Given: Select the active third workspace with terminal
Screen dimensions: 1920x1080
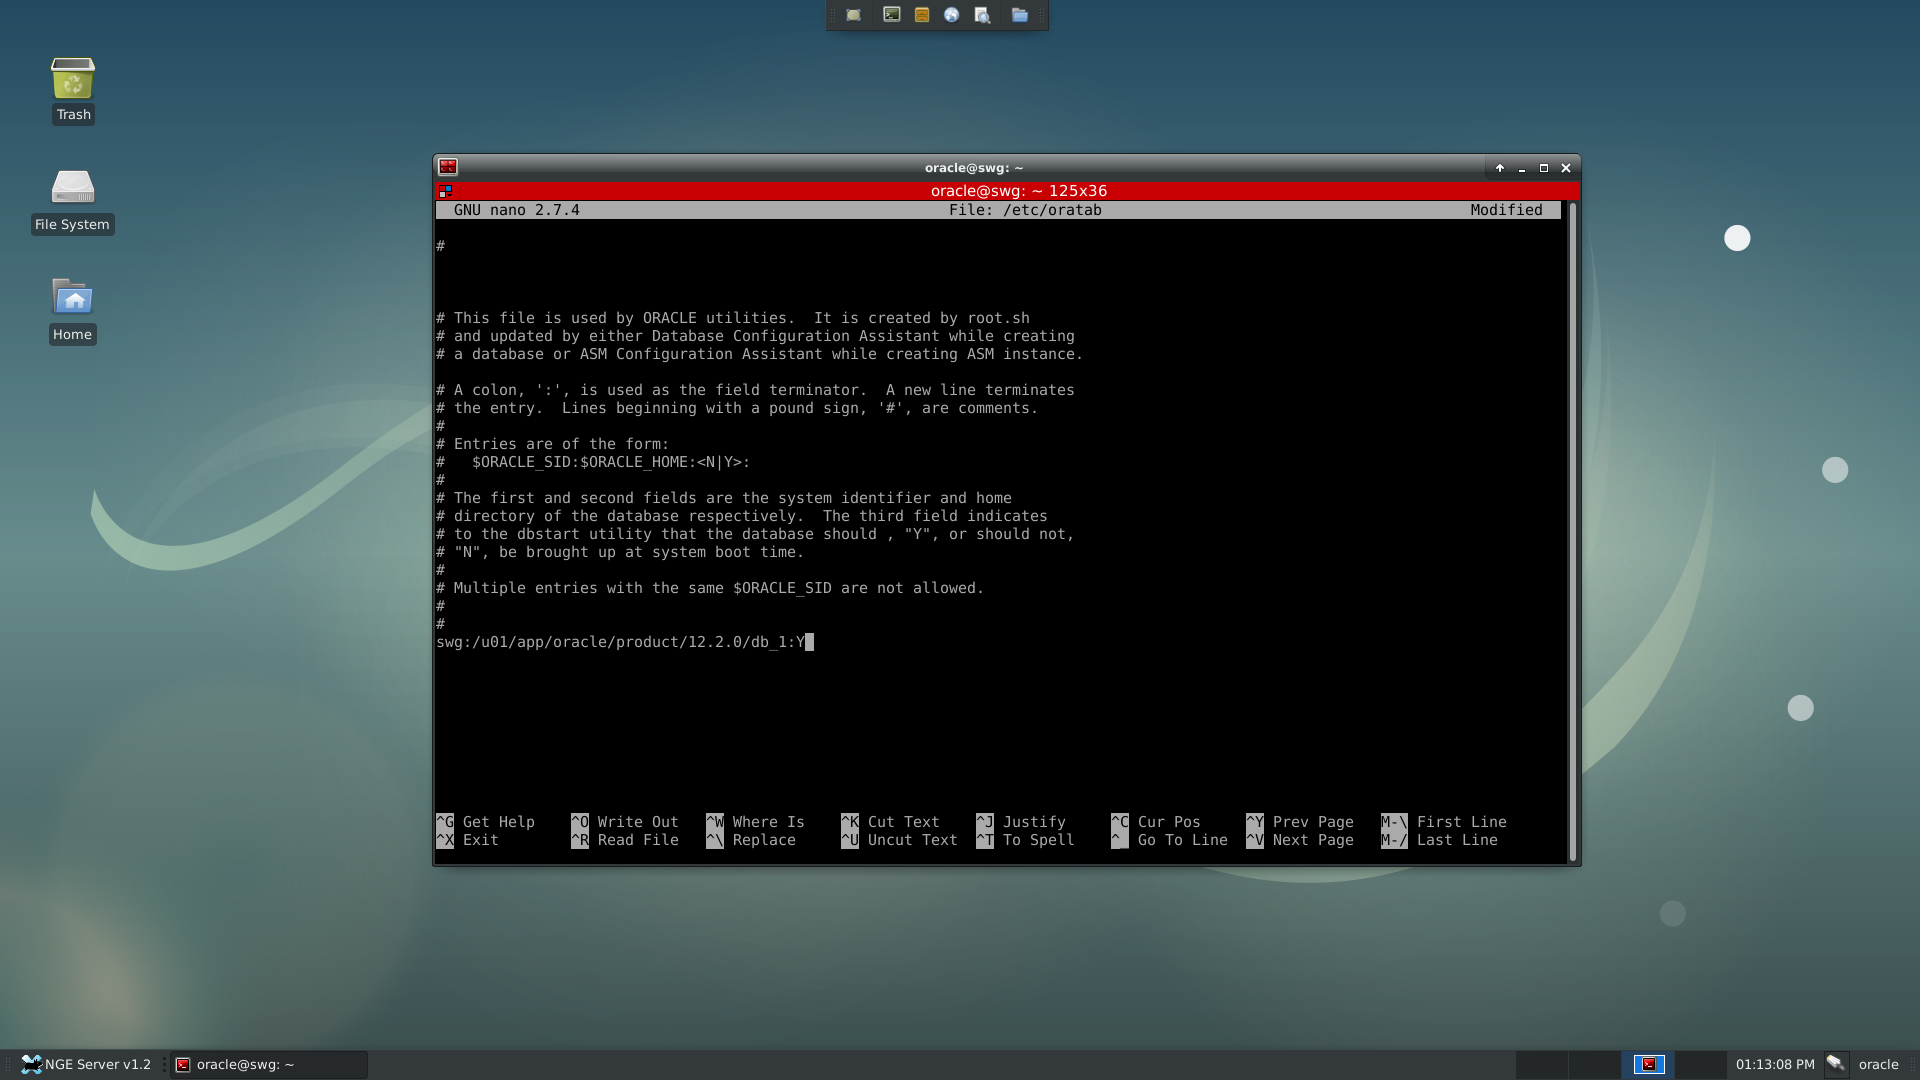Looking at the screenshot, I should pyautogui.click(x=1648, y=1064).
